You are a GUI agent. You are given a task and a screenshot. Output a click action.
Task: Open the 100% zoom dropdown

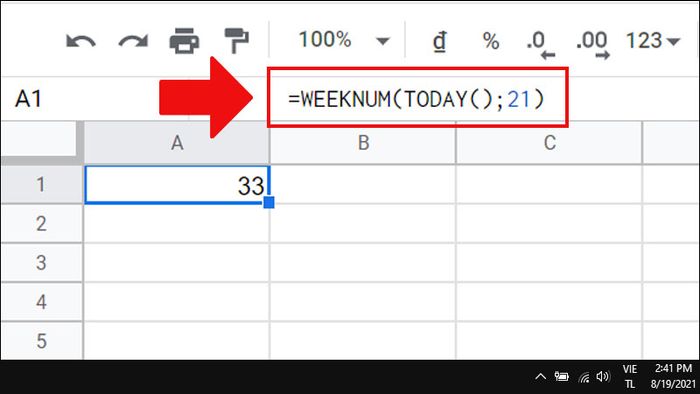[x=344, y=40]
